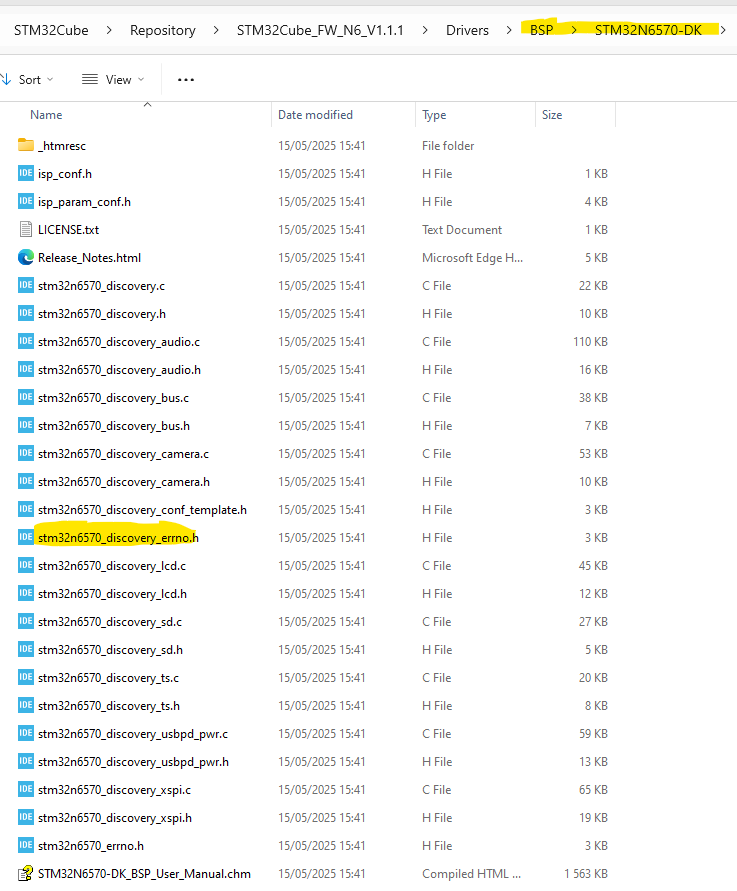The image size is (737, 891).
Task: Open the See more ellipsis menu
Action: coord(186,80)
